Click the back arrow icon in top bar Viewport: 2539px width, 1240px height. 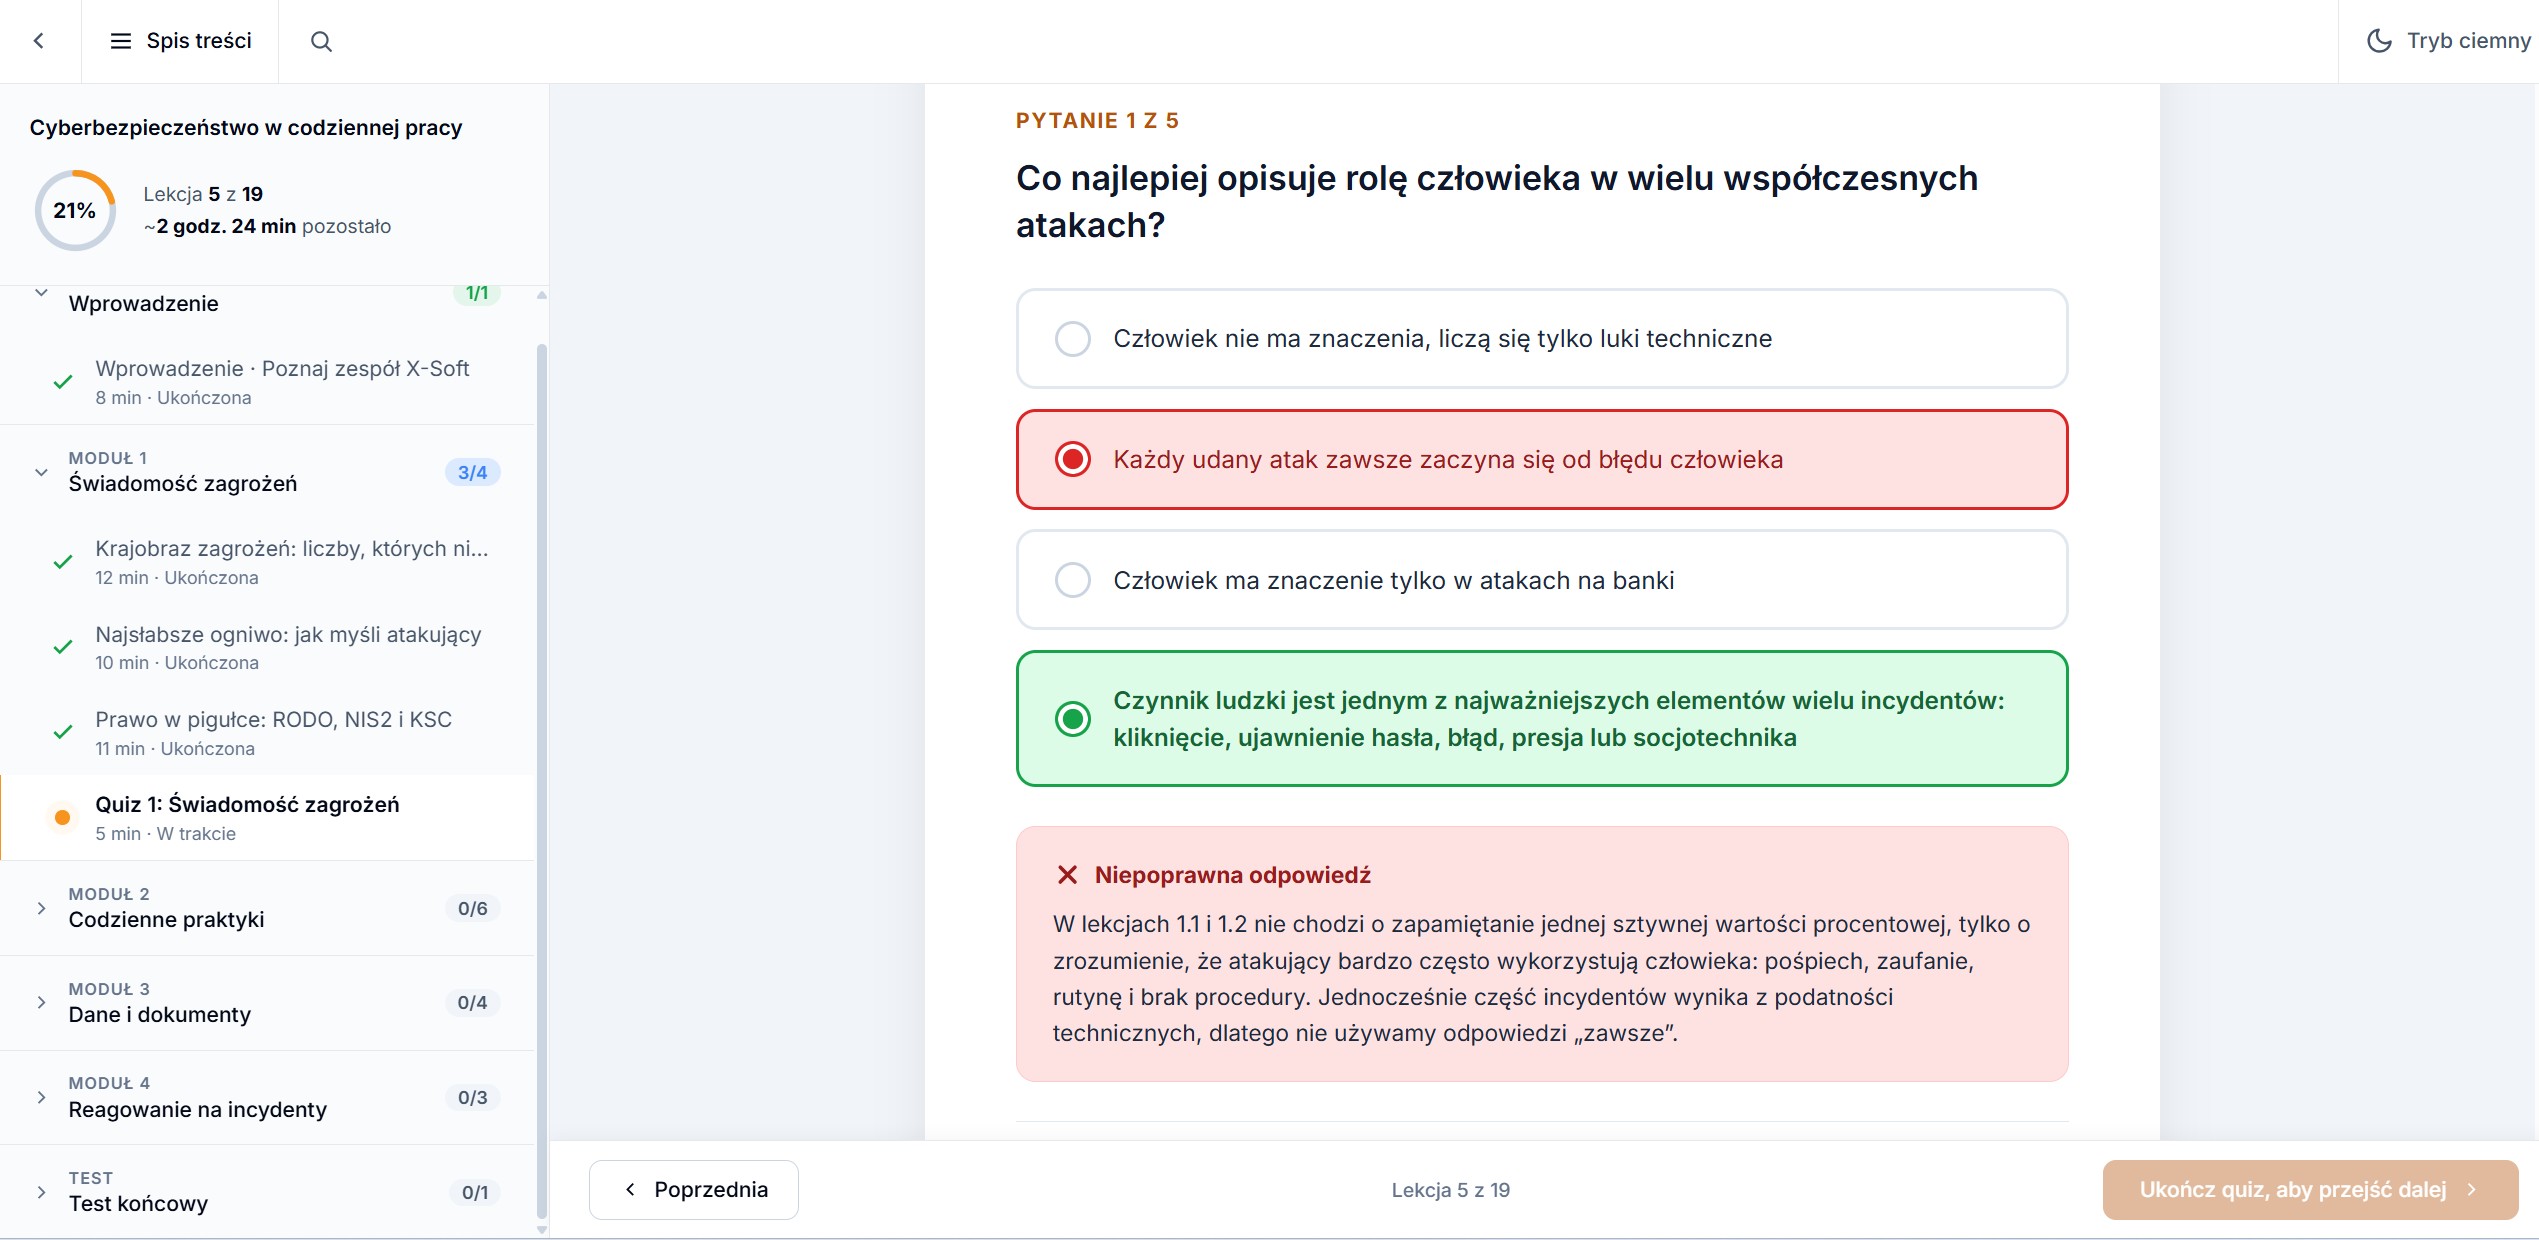pos(39,41)
